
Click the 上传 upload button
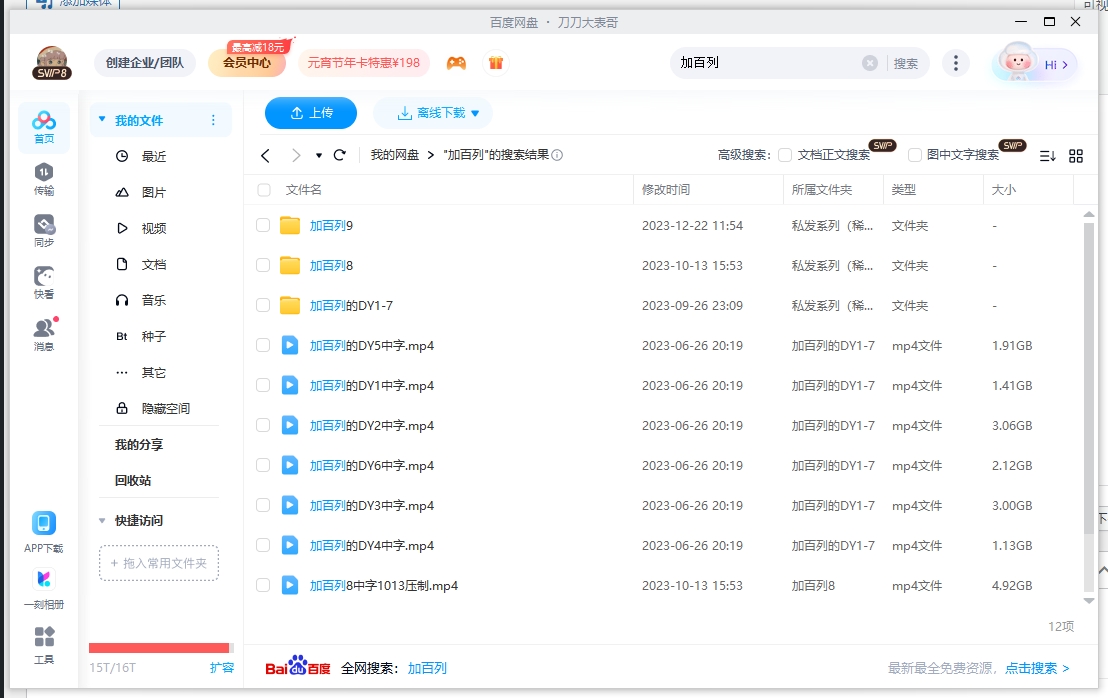click(310, 113)
